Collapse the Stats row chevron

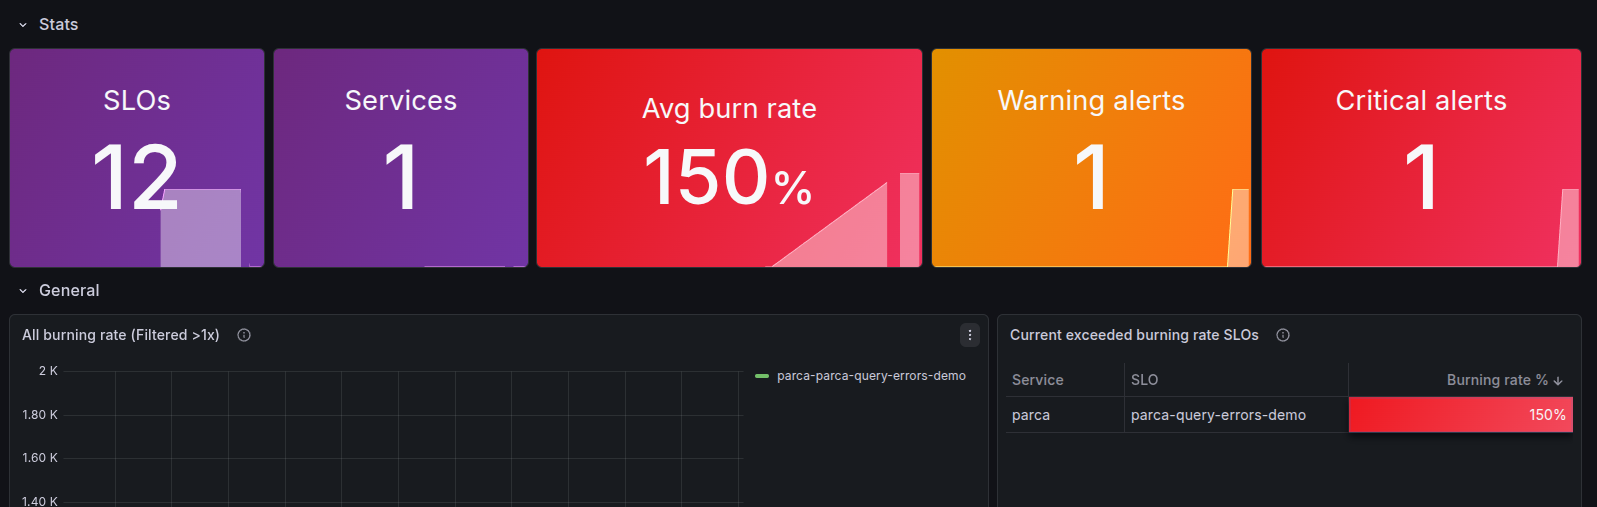click(x=23, y=25)
